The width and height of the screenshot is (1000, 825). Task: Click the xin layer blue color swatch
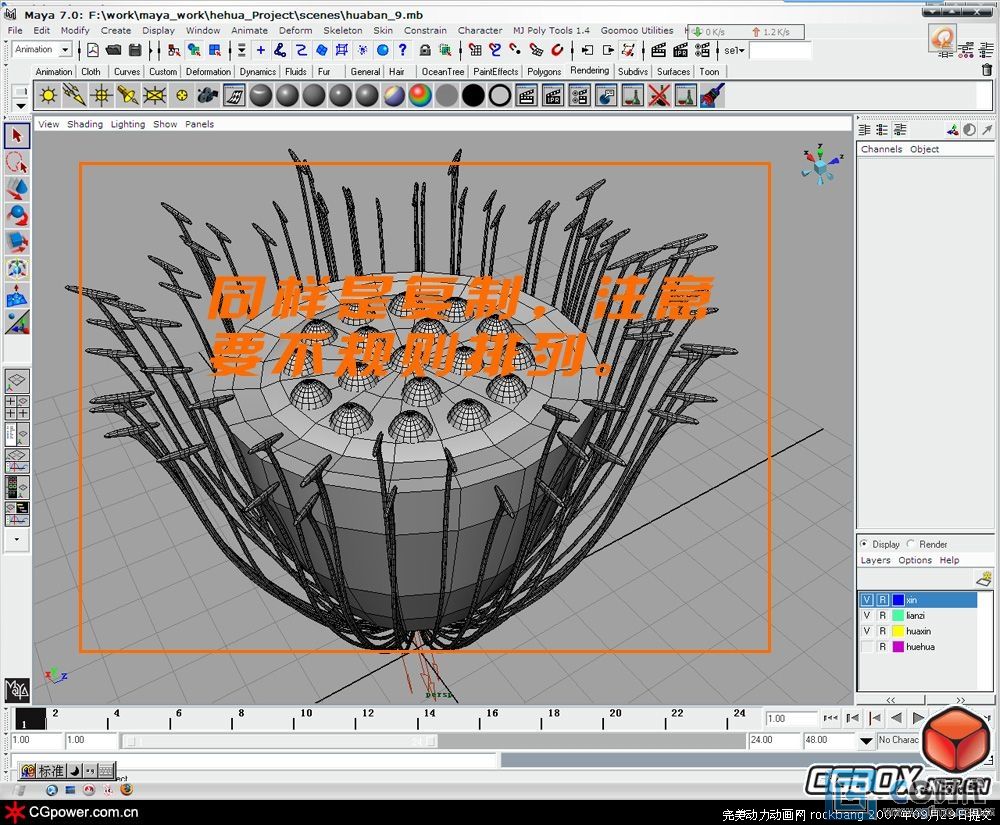pyautogui.click(x=898, y=600)
